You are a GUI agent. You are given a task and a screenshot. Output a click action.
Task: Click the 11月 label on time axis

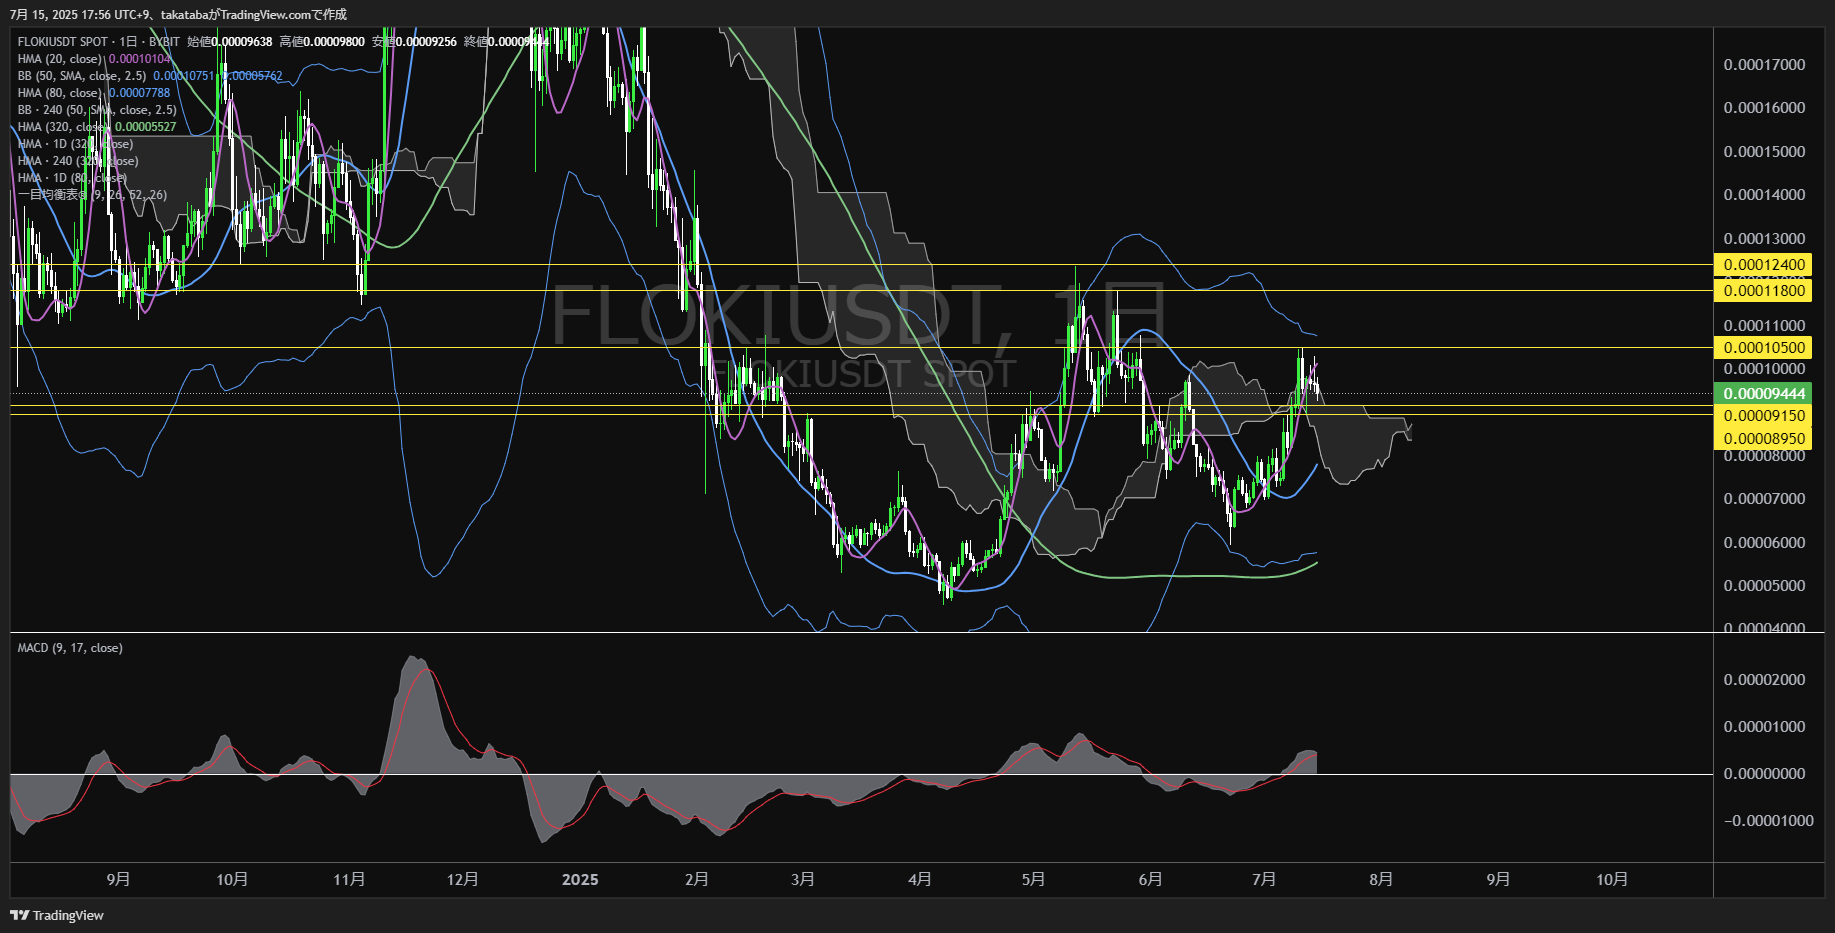pos(349,880)
